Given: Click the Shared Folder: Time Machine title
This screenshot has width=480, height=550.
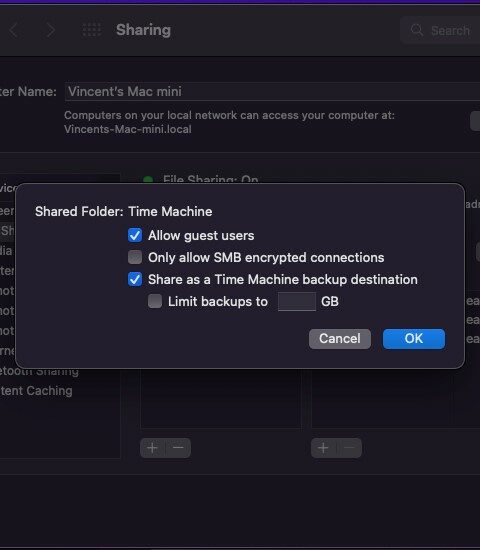Looking at the screenshot, I should (x=124, y=212).
